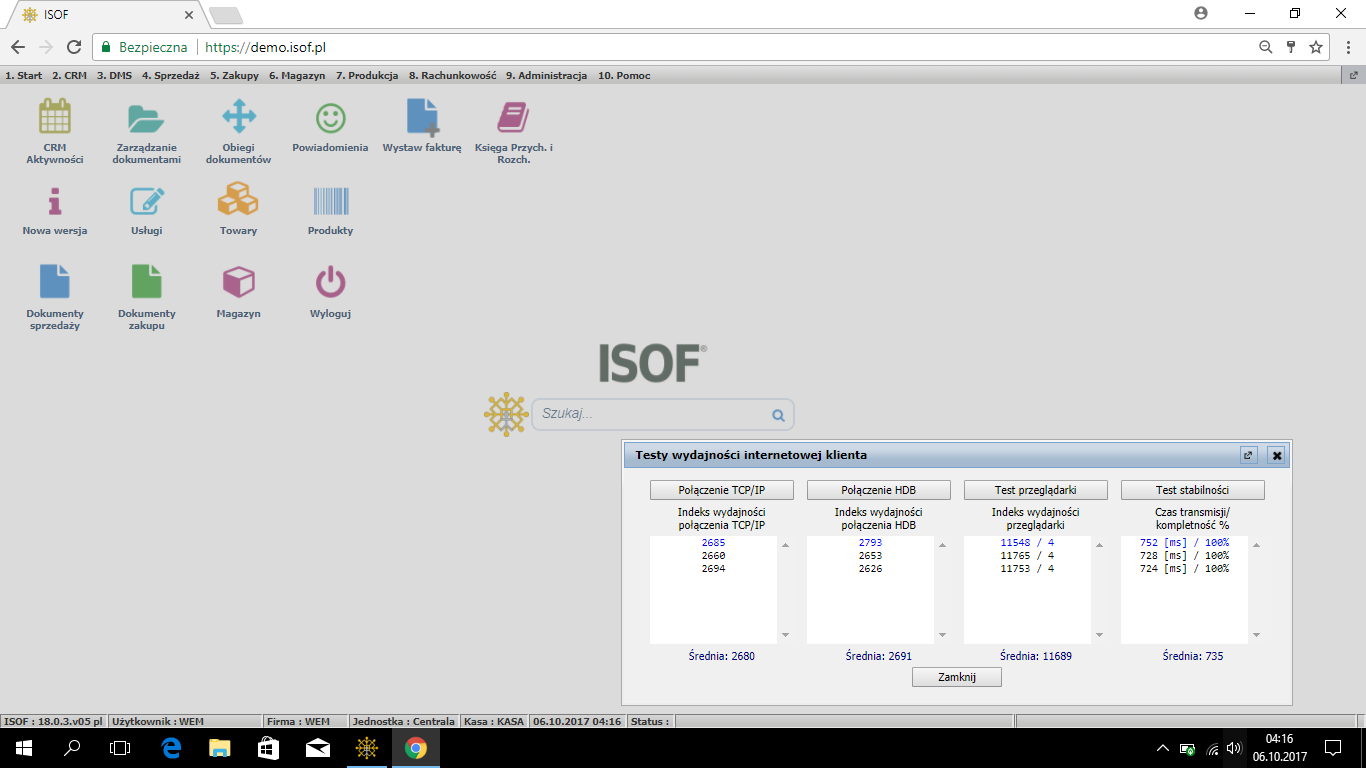The image size is (1366, 768).
Task: Open Dokumenty zakupu green file icon
Action: pyautogui.click(x=147, y=282)
